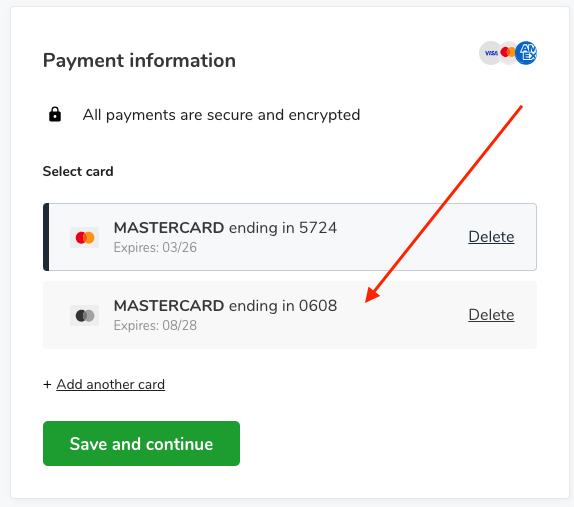Click the Select card label
The height and width of the screenshot is (507, 574).
78,171
